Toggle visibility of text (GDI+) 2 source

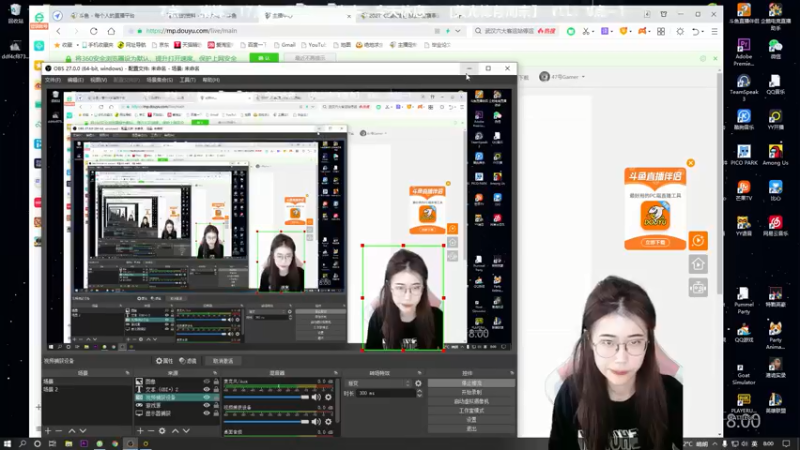point(207,389)
